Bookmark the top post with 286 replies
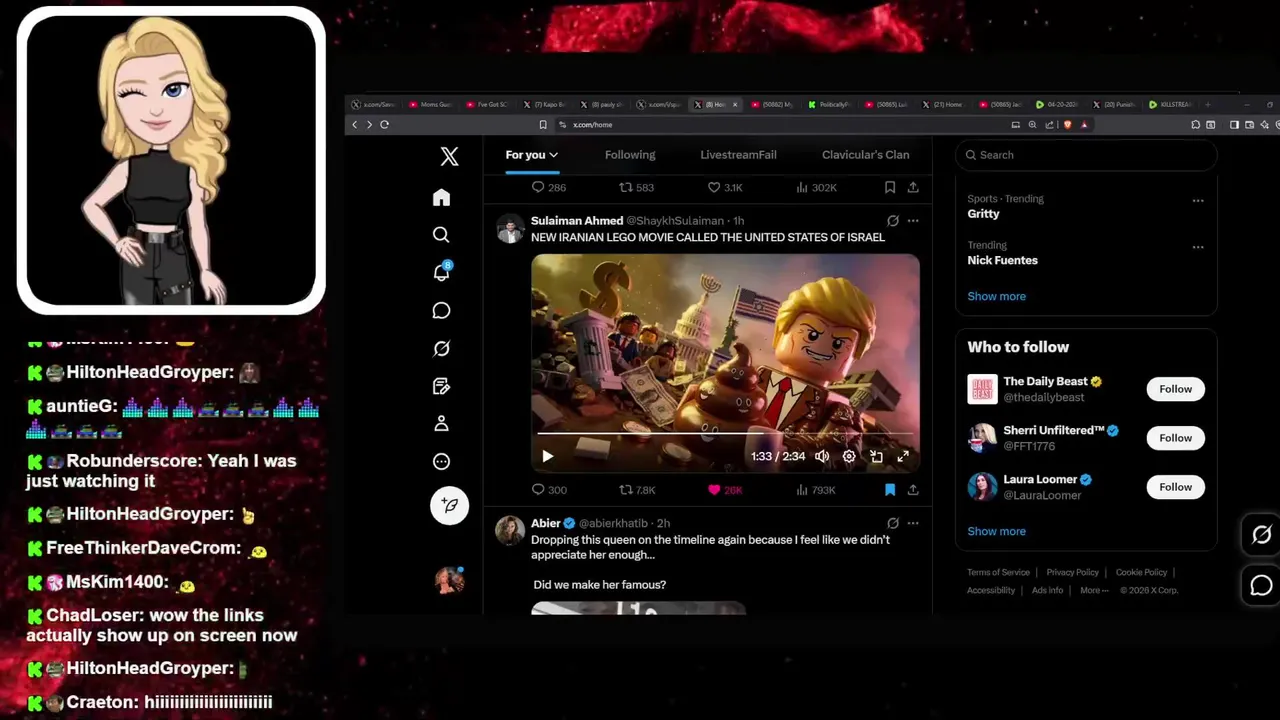This screenshot has width=1280, height=720. coord(890,187)
